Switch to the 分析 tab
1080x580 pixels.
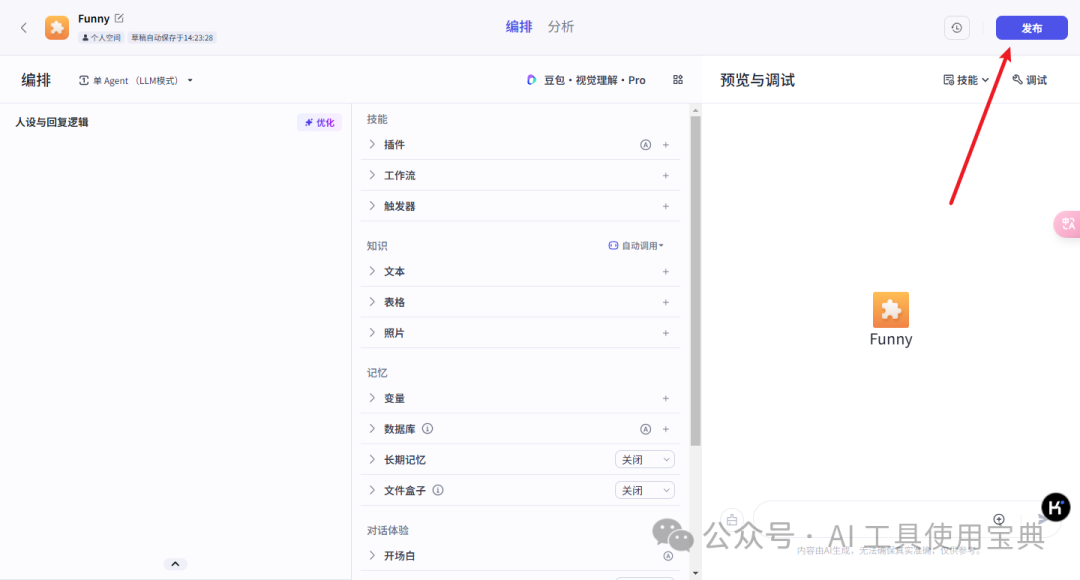(x=561, y=27)
